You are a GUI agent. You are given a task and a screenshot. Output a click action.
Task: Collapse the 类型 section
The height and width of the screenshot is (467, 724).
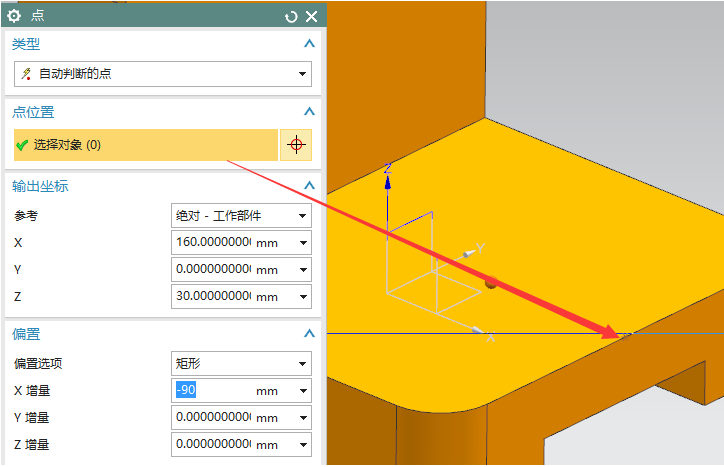tap(309, 44)
